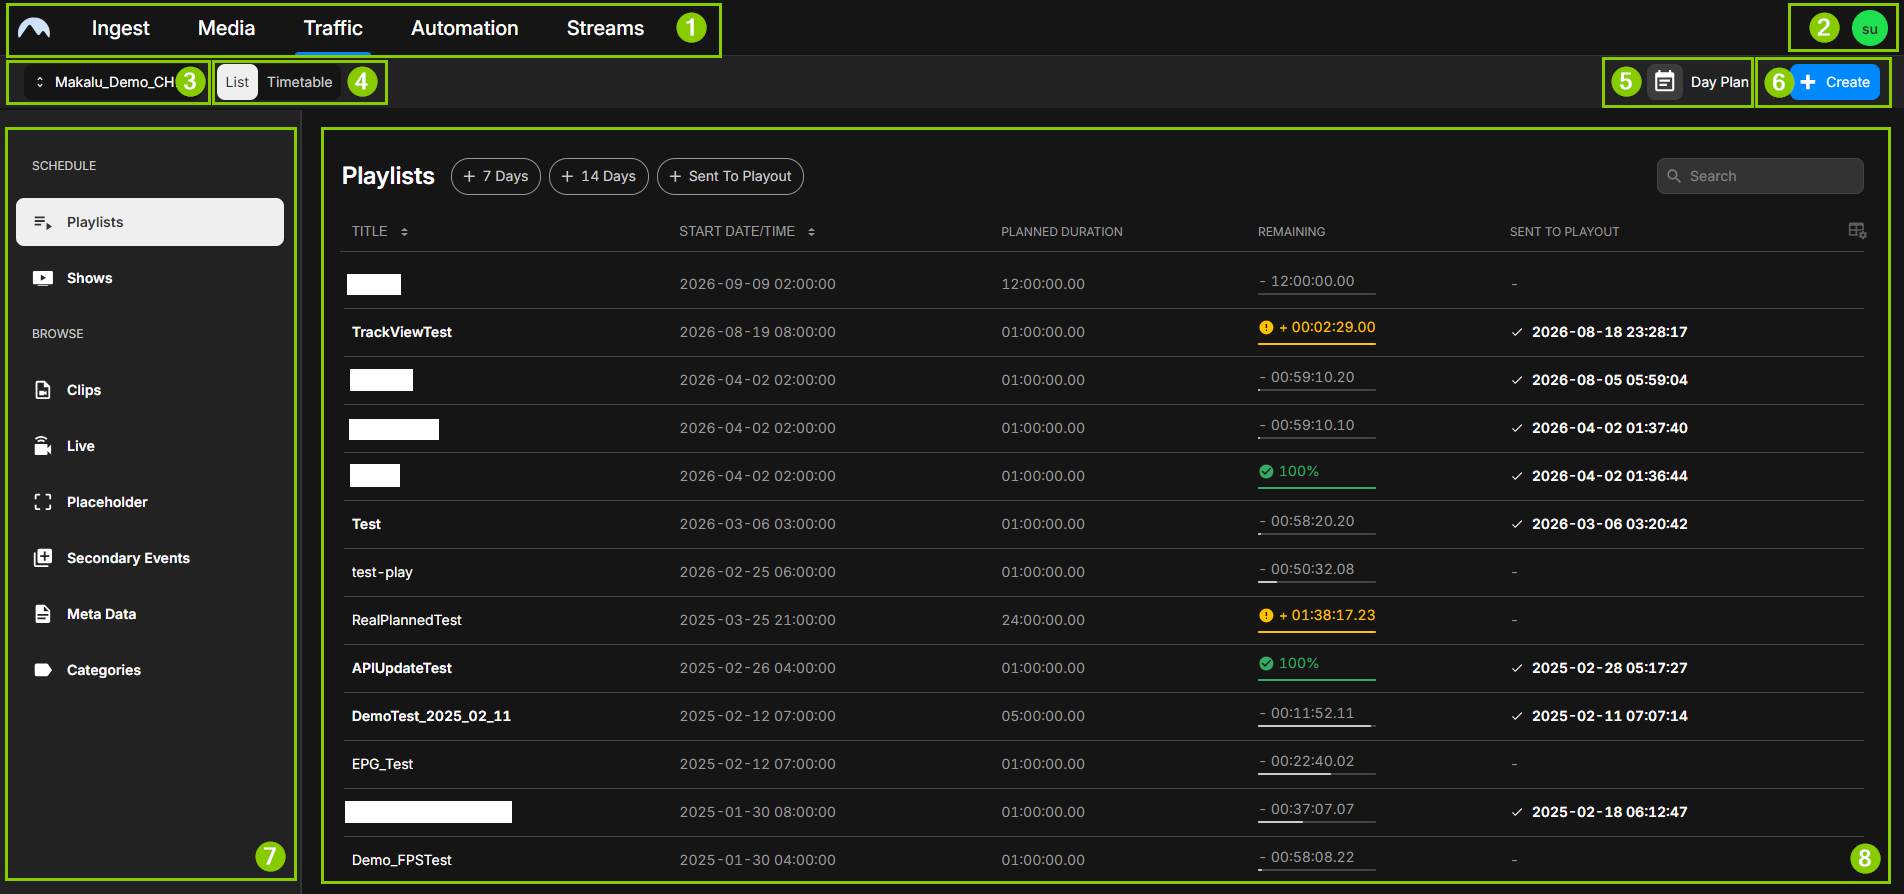Click checkmark beside 2026-03-06 03:20:42
Image resolution: width=1904 pixels, height=894 pixels.
(x=1517, y=524)
